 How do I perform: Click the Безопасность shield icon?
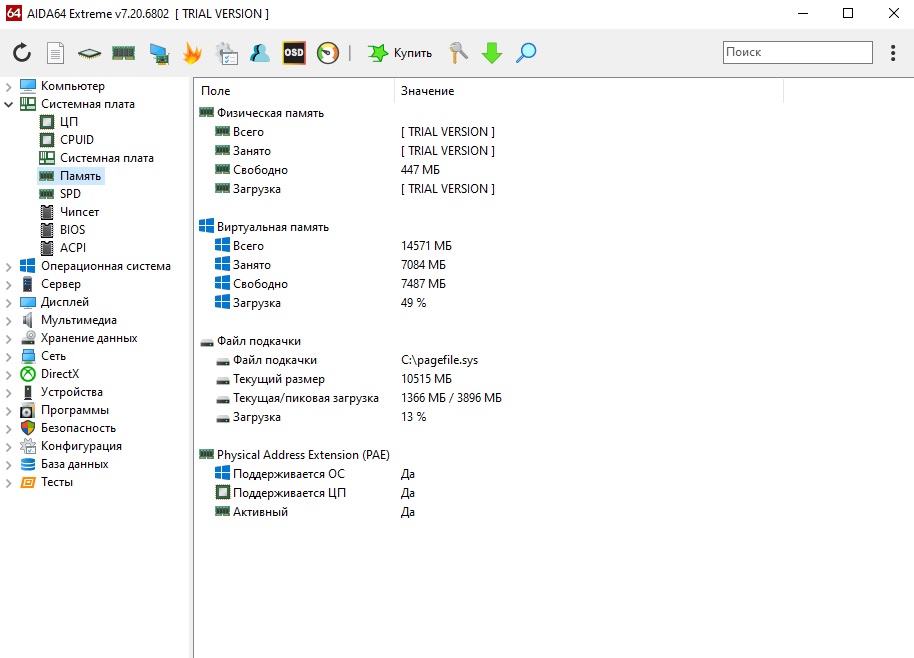28,428
